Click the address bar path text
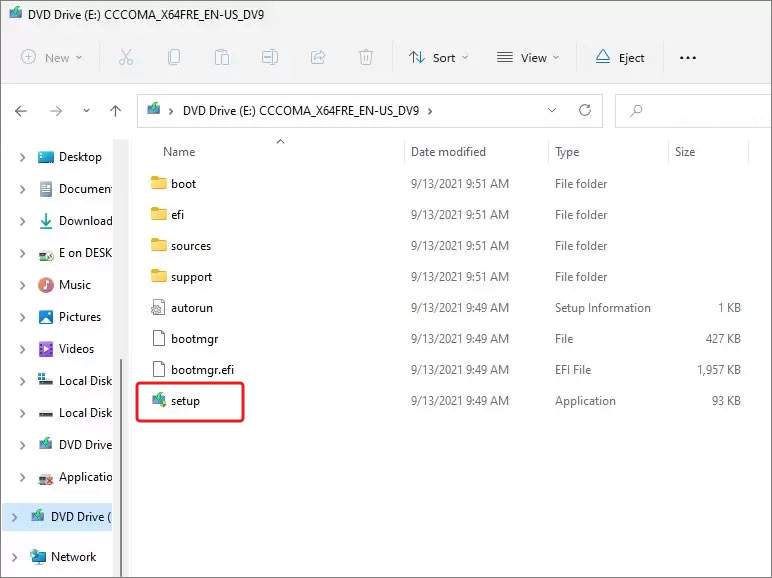 click(x=301, y=111)
